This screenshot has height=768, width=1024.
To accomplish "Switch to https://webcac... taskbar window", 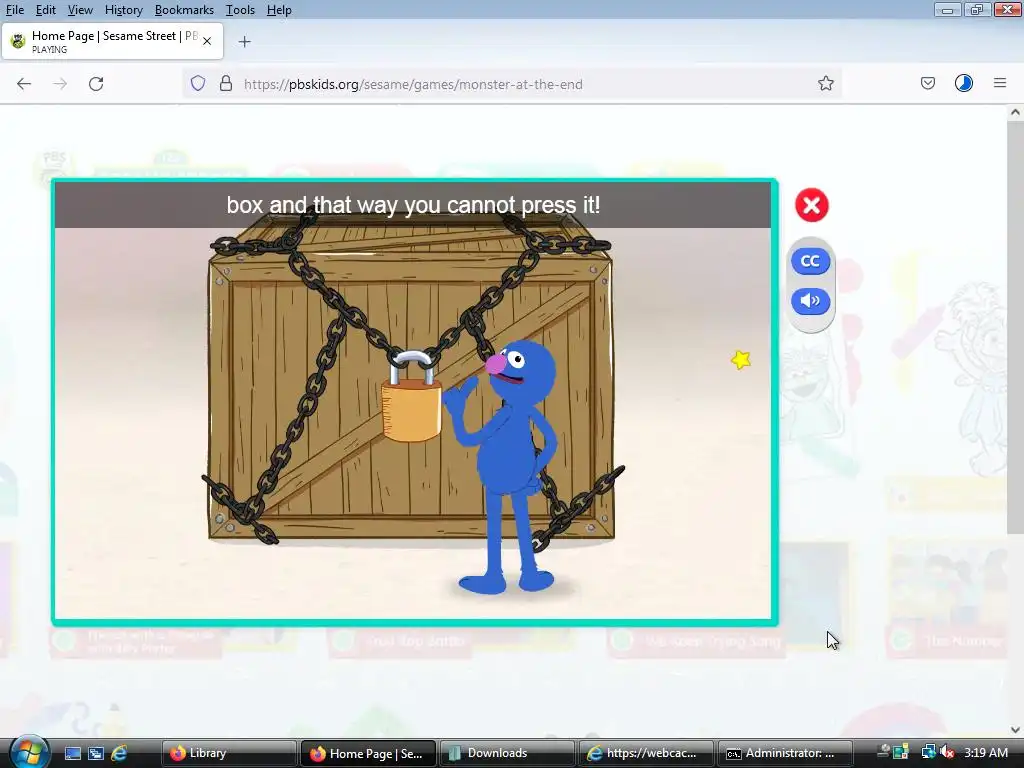I will coord(646,753).
